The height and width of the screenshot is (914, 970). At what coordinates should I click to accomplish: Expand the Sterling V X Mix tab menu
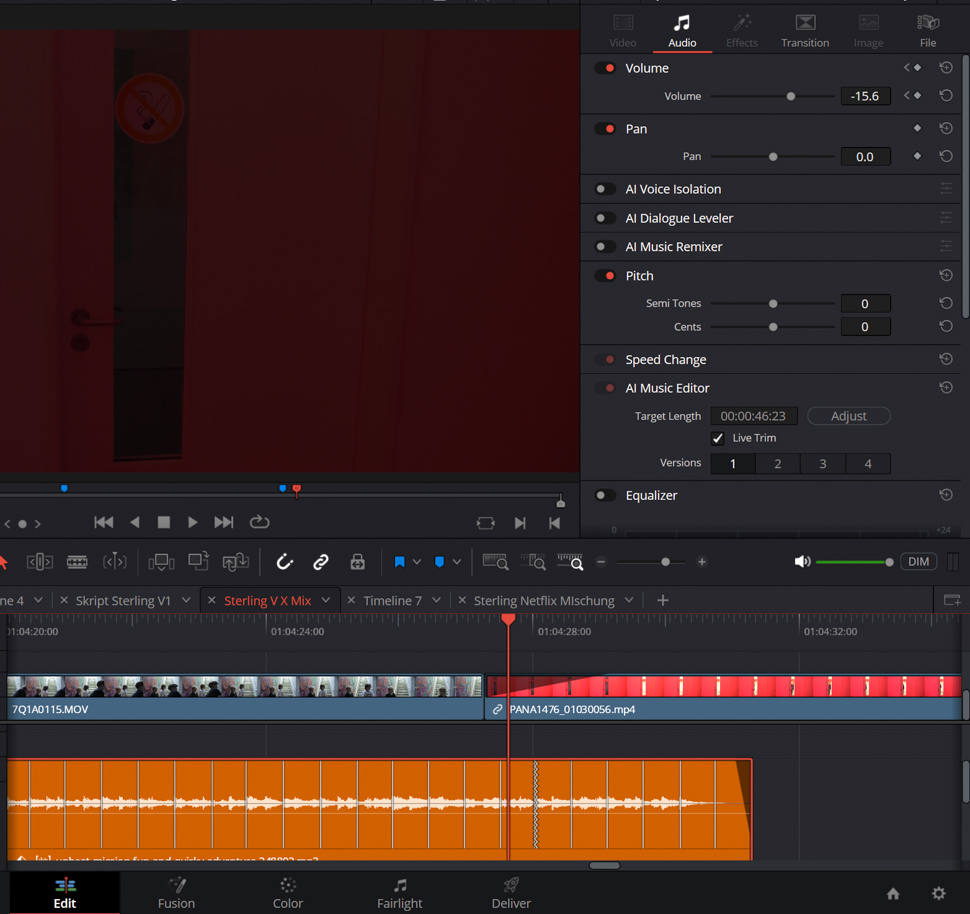pos(326,600)
